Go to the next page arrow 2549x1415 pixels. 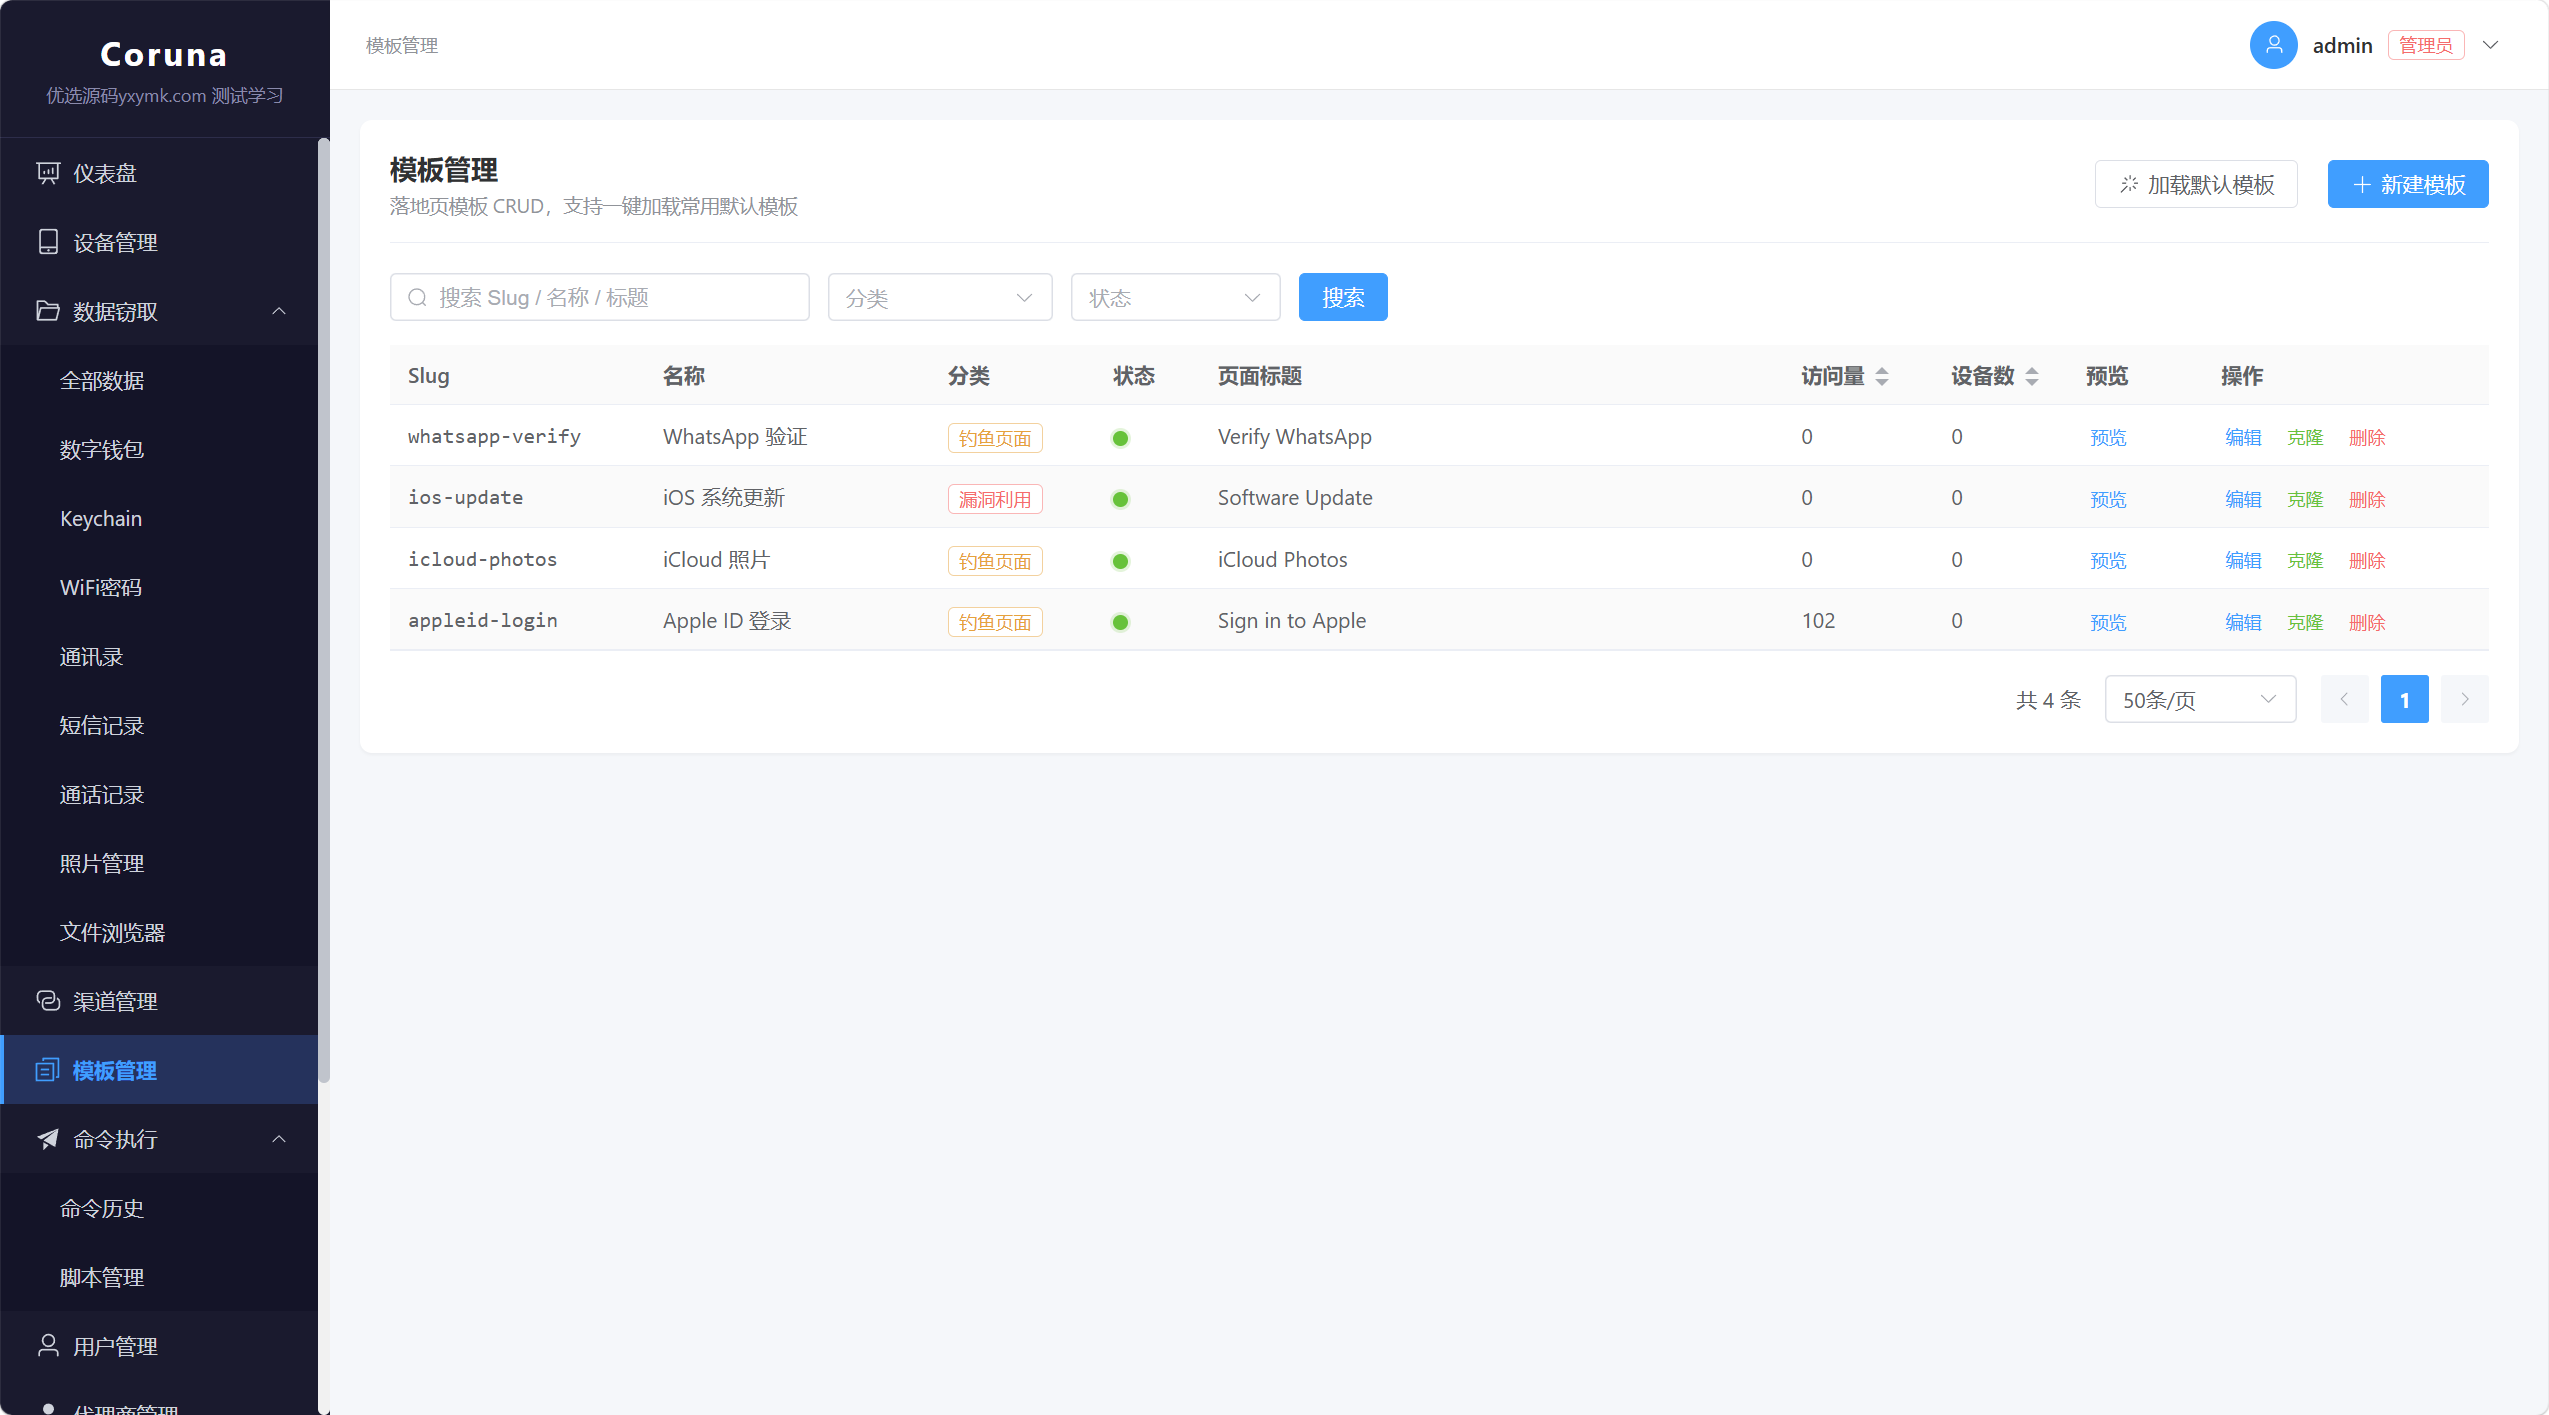pyautogui.click(x=2464, y=699)
